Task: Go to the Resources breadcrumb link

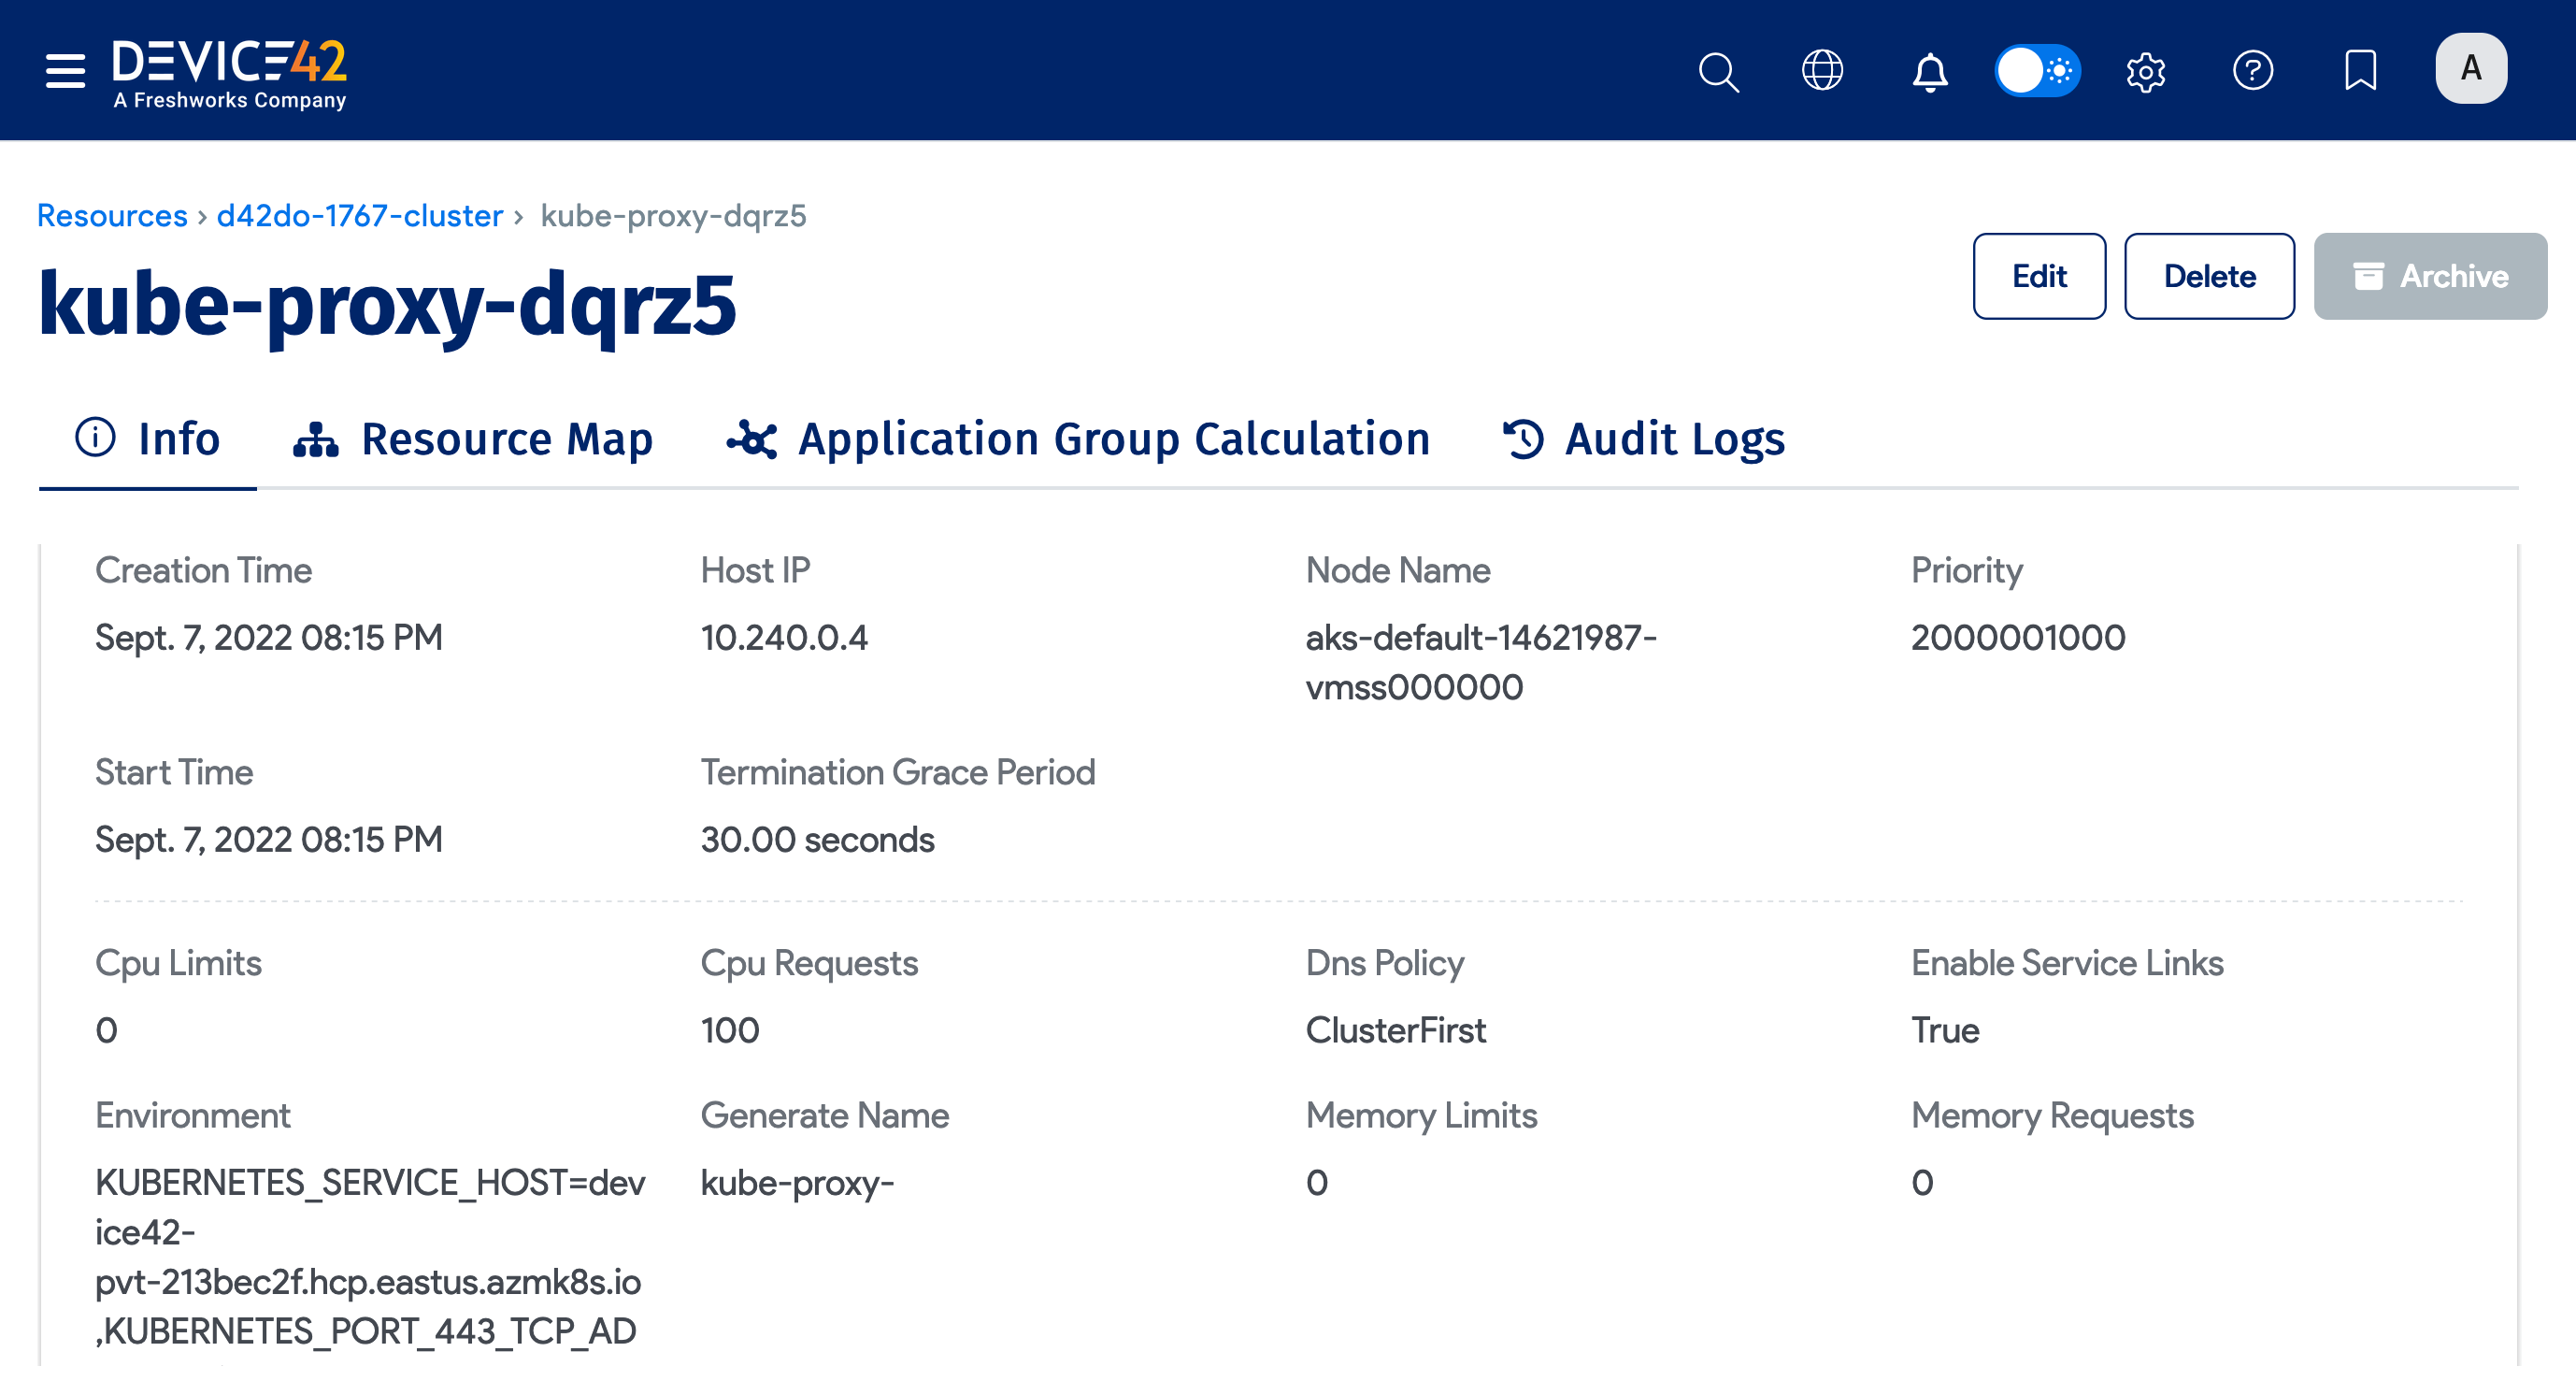Action: pos(112,215)
